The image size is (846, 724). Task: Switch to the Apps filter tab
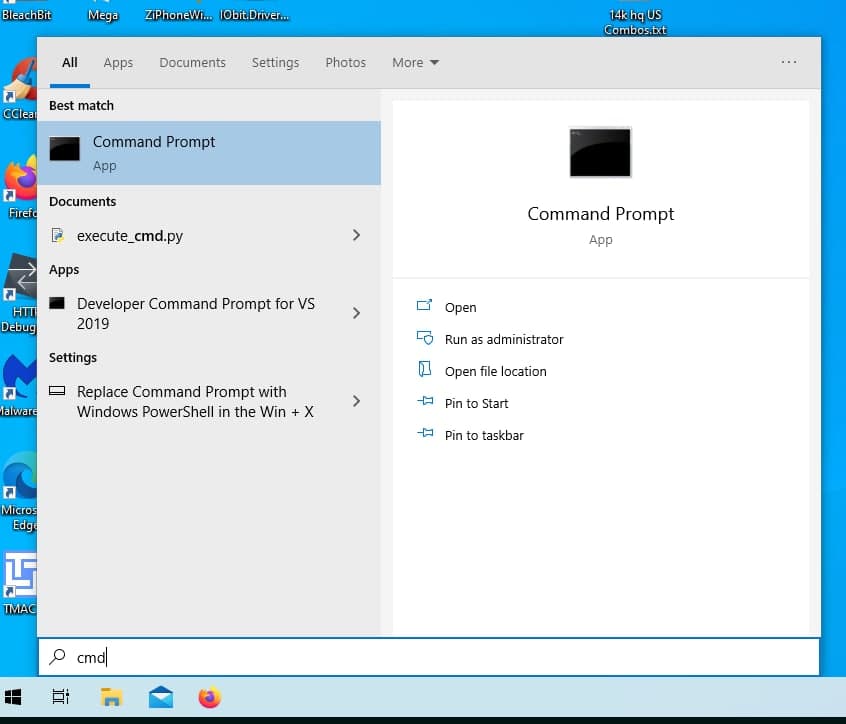(118, 62)
